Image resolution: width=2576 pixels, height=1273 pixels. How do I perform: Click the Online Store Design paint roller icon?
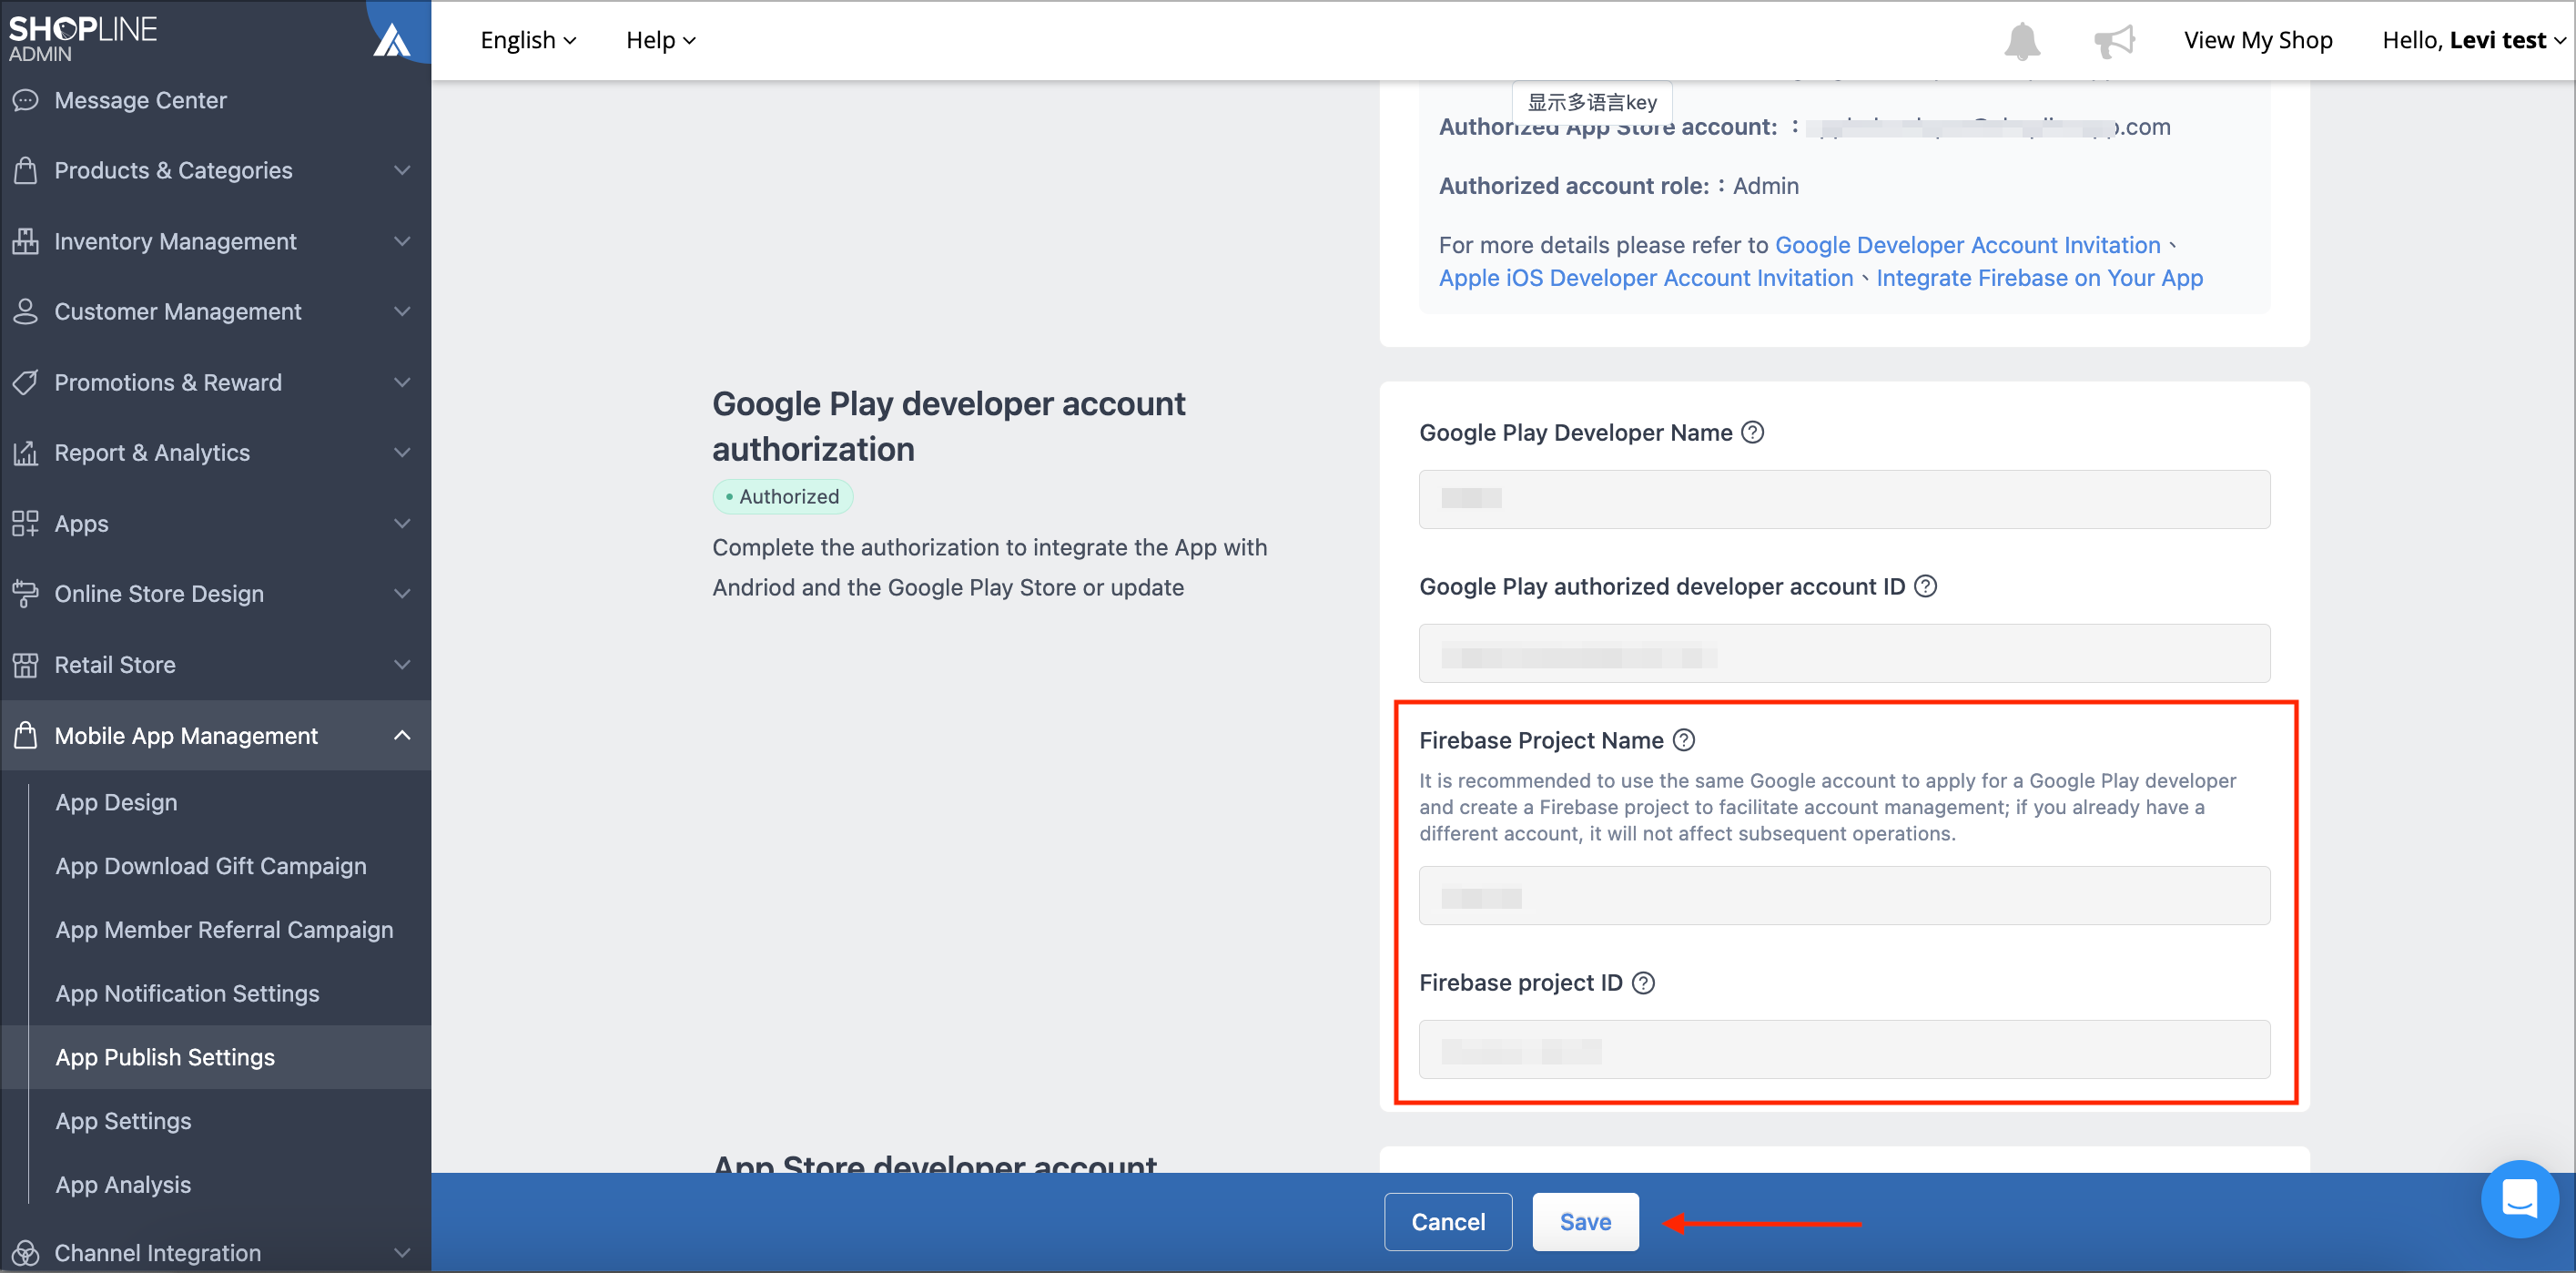point(26,594)
